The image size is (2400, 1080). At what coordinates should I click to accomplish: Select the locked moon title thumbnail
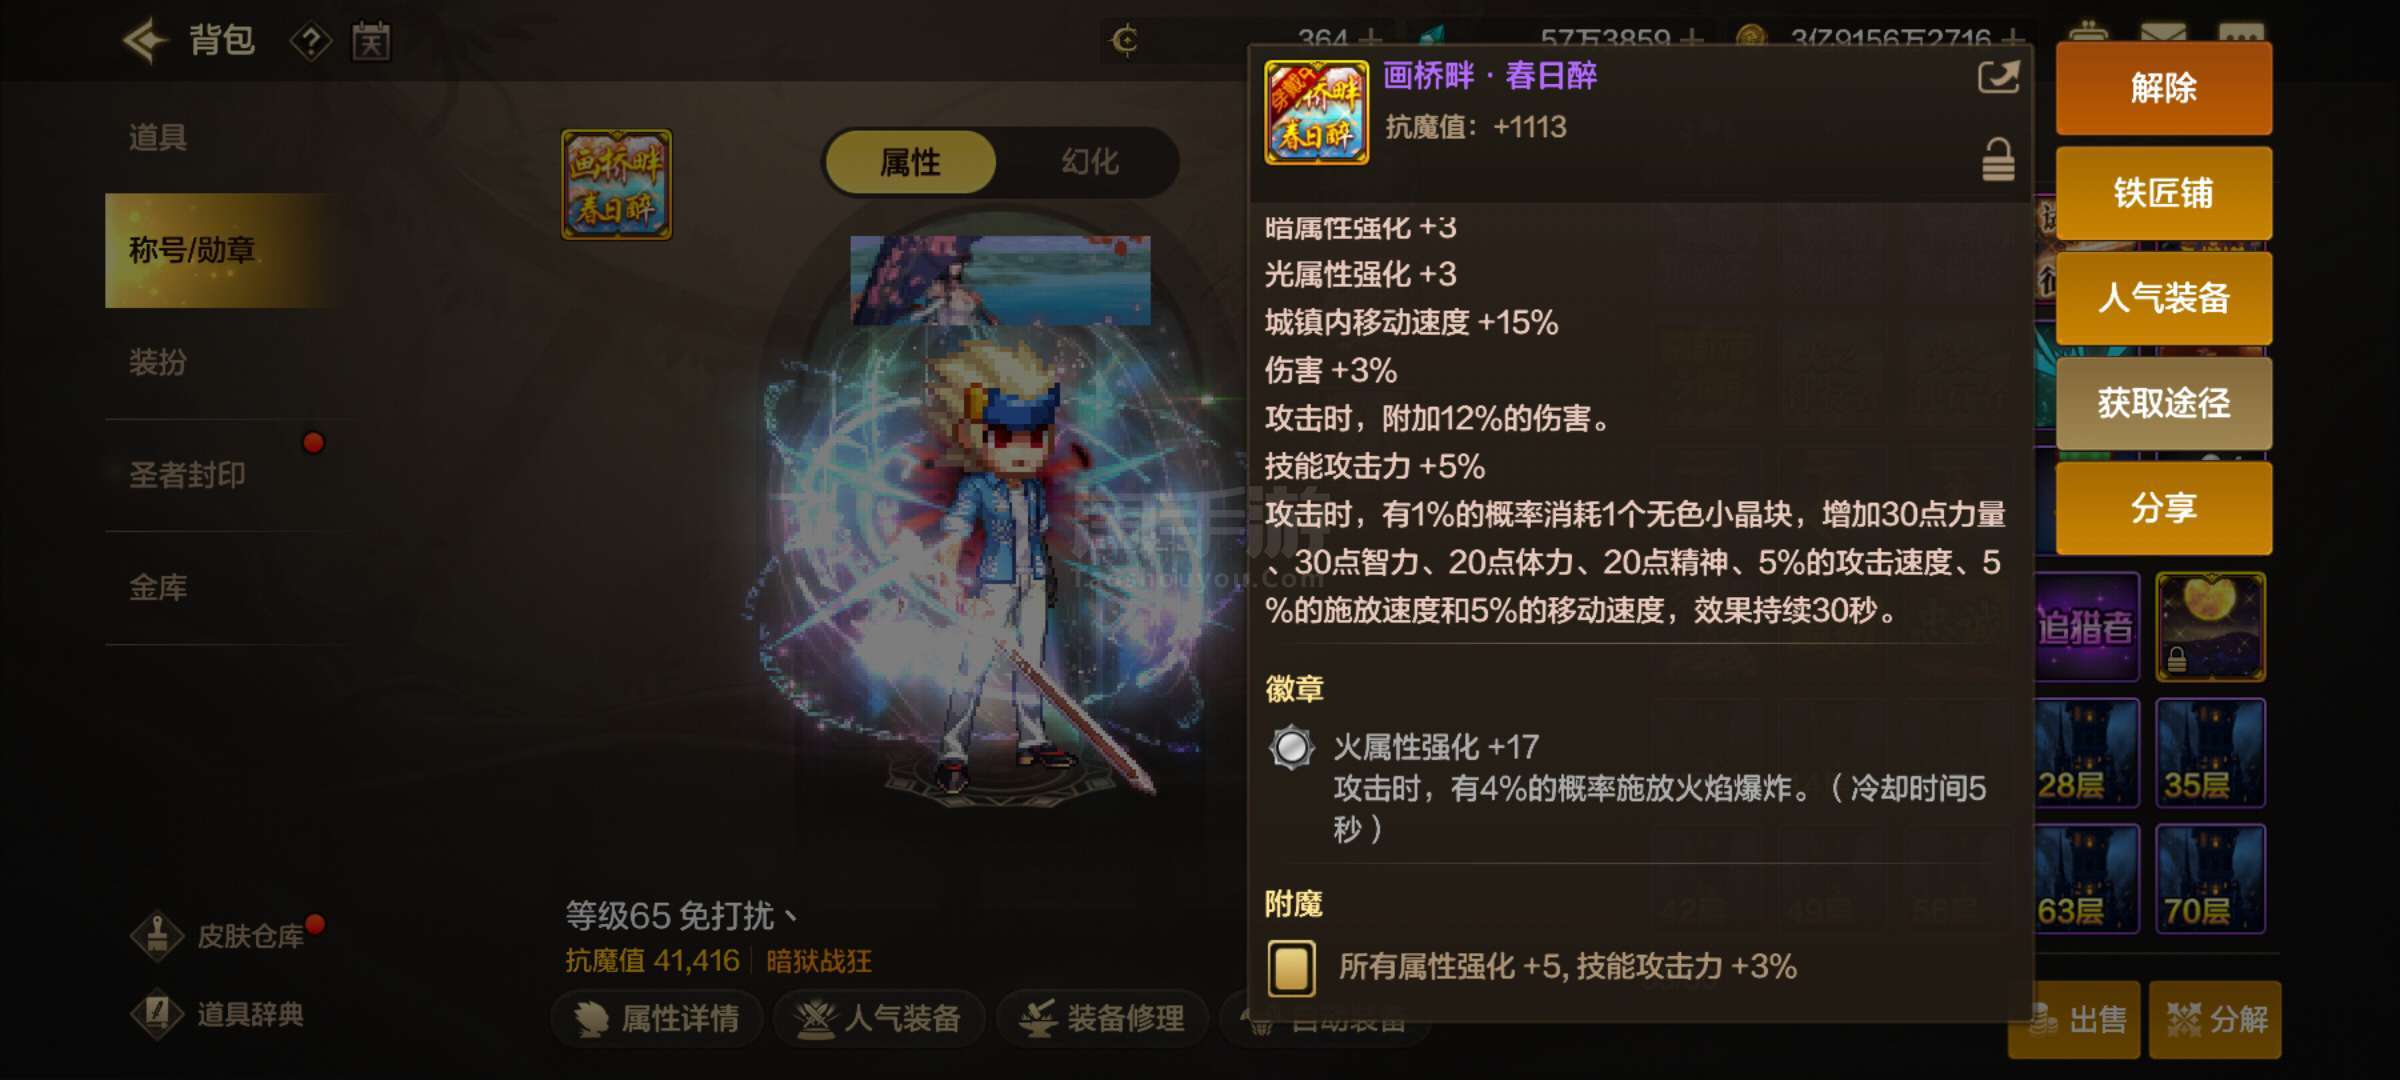(x=2210, y=627)
